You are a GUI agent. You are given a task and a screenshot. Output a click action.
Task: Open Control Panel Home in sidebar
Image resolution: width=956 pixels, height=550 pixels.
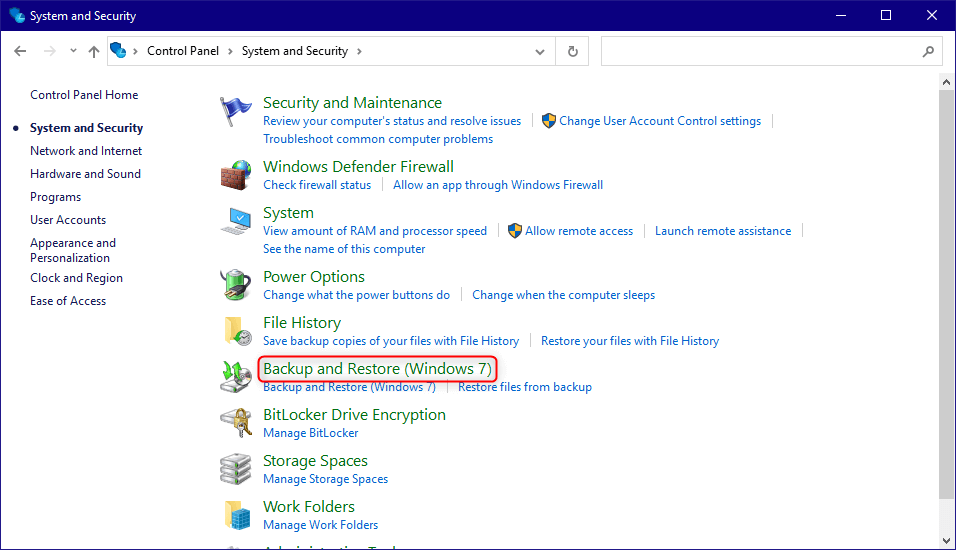pos(84,95)
